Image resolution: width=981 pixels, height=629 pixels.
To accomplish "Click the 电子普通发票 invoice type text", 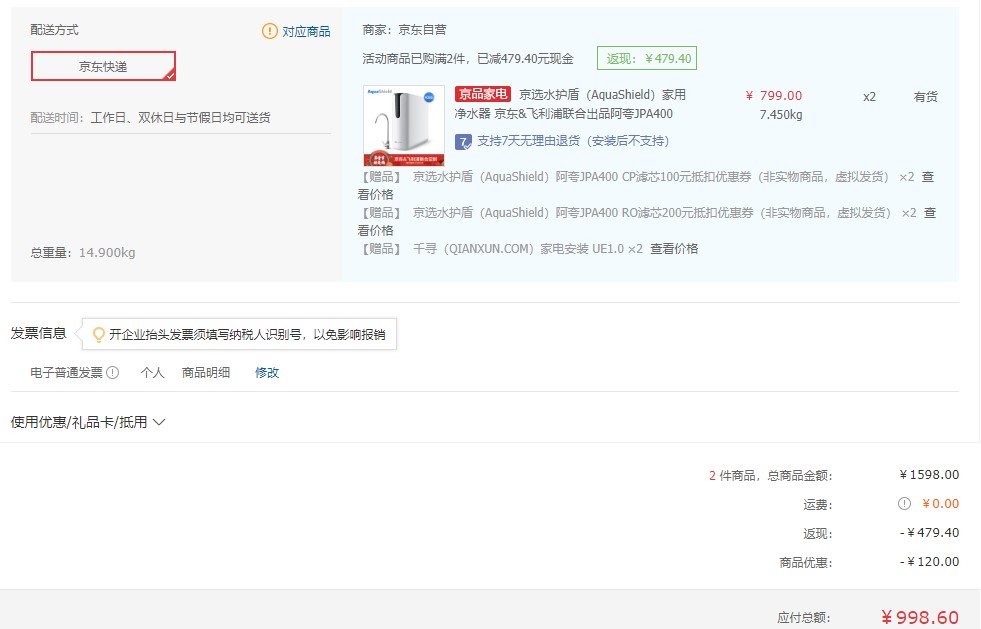I will [66, 373].
